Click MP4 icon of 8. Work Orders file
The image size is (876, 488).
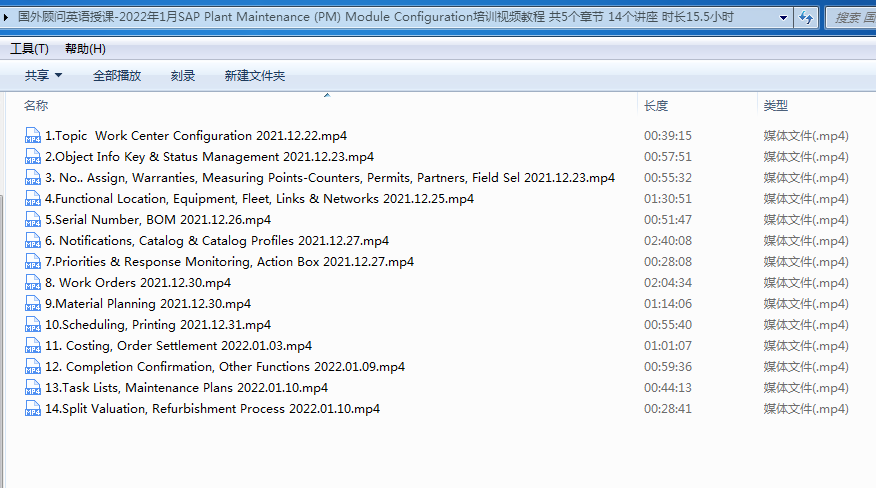click(33, 283)
